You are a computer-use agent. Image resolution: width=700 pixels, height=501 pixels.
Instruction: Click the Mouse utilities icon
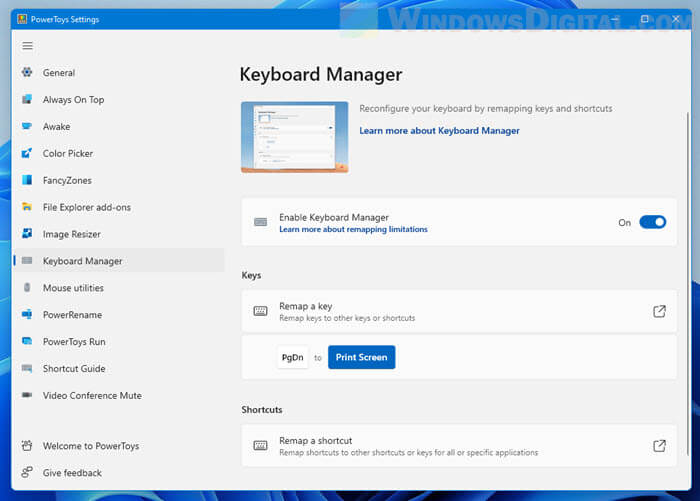pyautogui.click(x=27, y=288)
